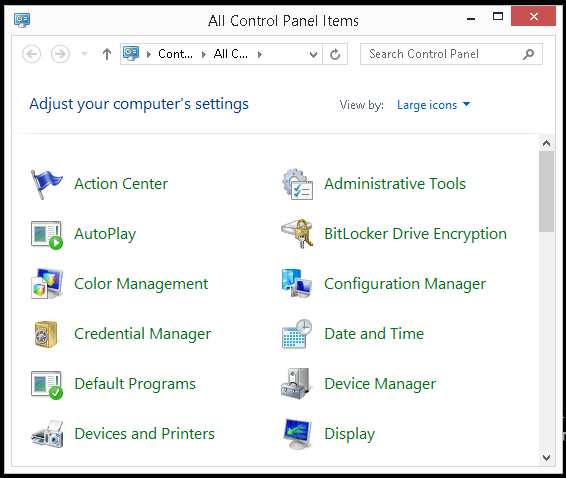Open the Credential Manager safe icon
The height and width of the screenshot is (478, 566).
[x=46, y=334]
